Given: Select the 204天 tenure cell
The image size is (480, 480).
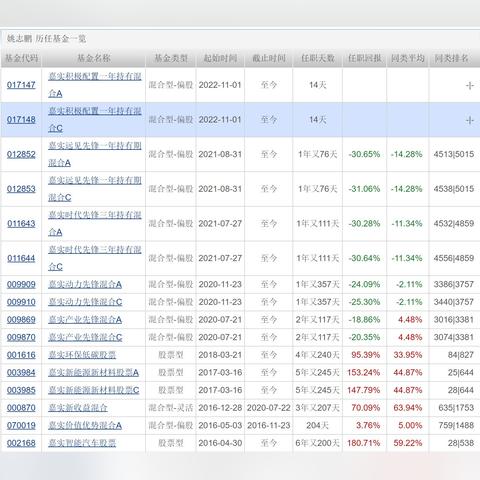Looking at the screenshot, I should [x=318, y=426].
